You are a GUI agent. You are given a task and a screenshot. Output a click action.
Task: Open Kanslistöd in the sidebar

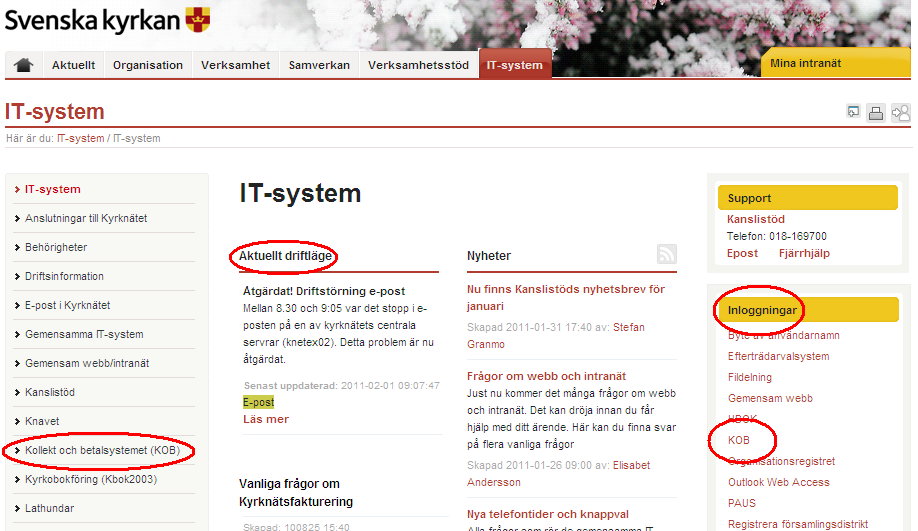pos(50,392)
